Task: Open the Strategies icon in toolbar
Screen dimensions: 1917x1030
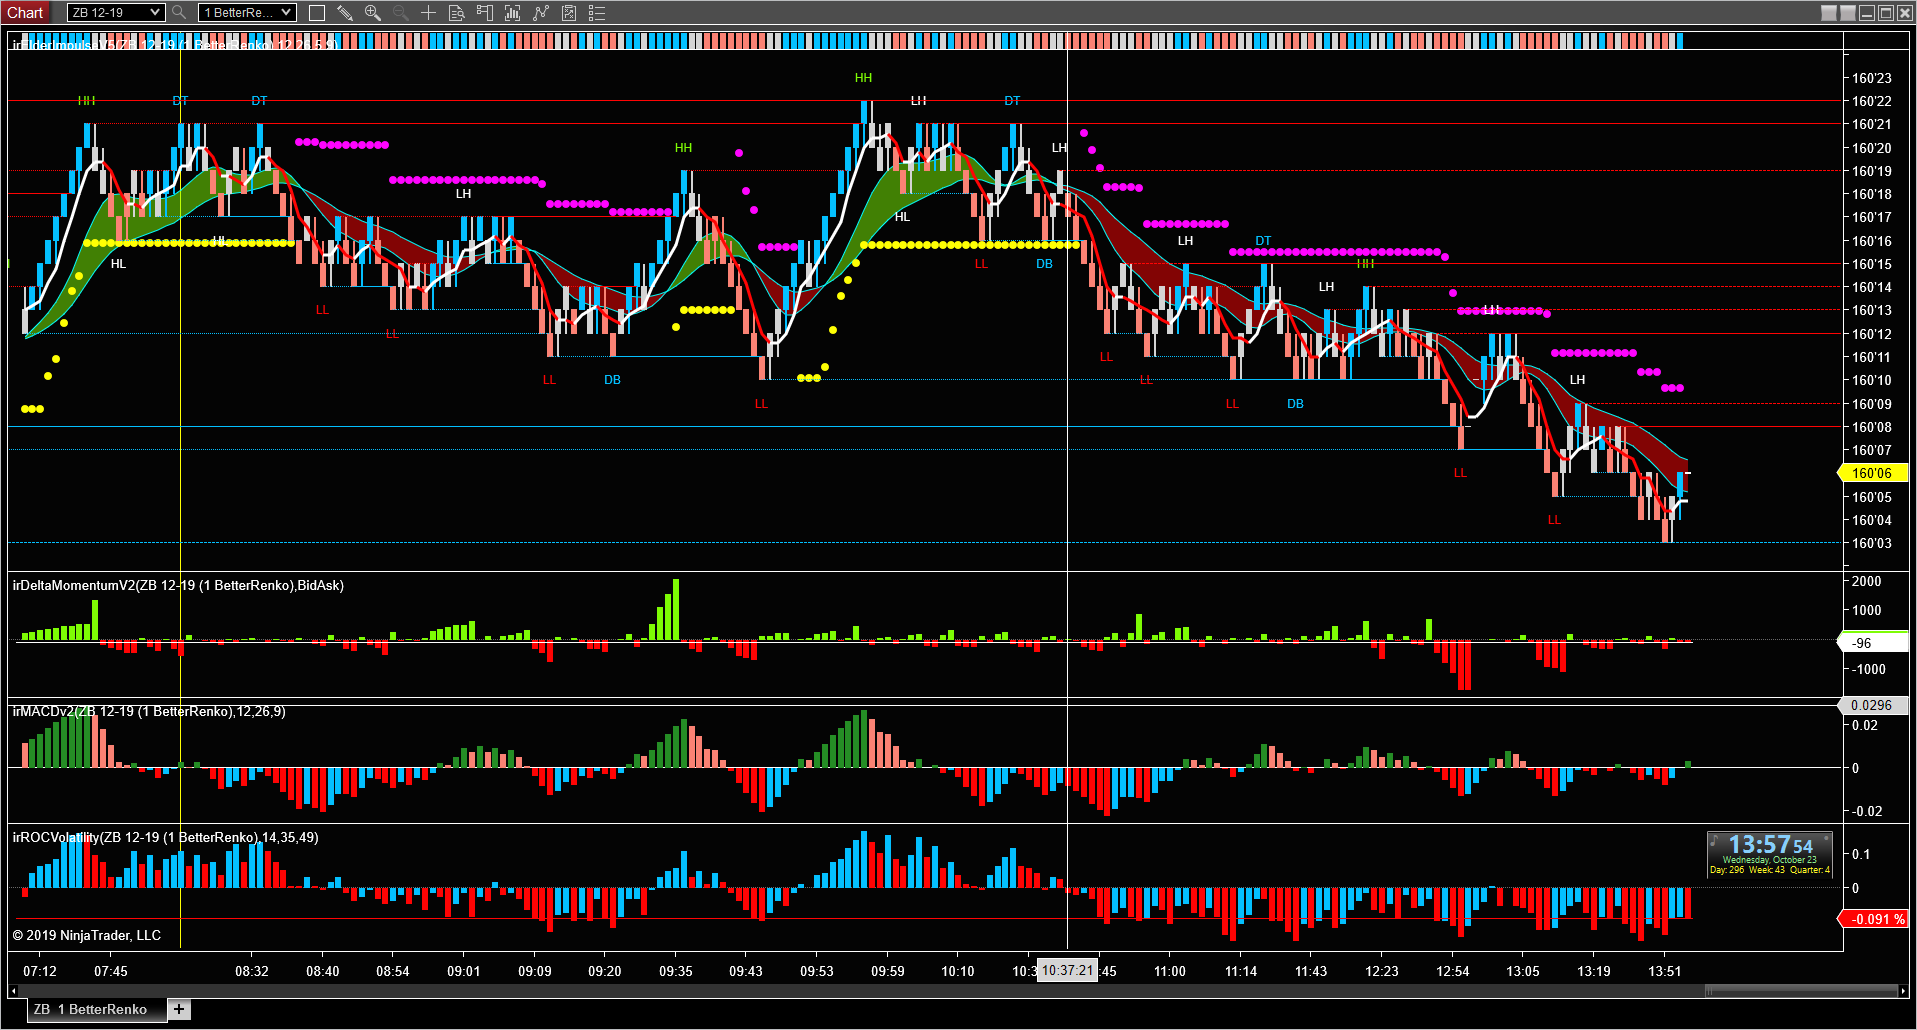Action: [541, 13]
